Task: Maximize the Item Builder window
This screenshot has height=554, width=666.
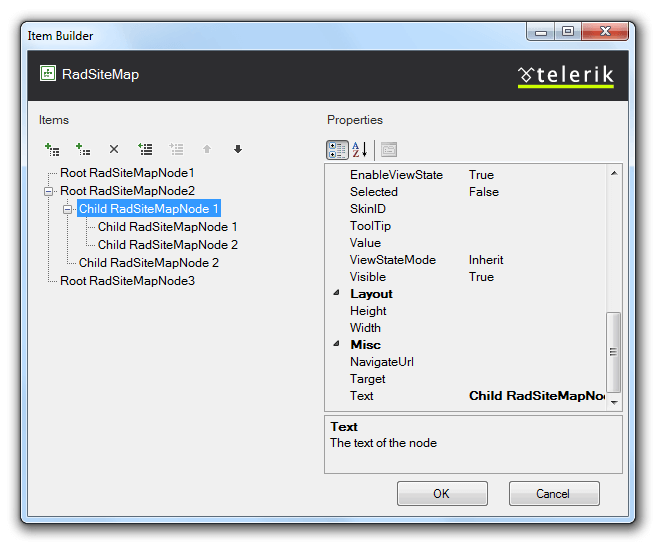Action: [x=568, y=32]
